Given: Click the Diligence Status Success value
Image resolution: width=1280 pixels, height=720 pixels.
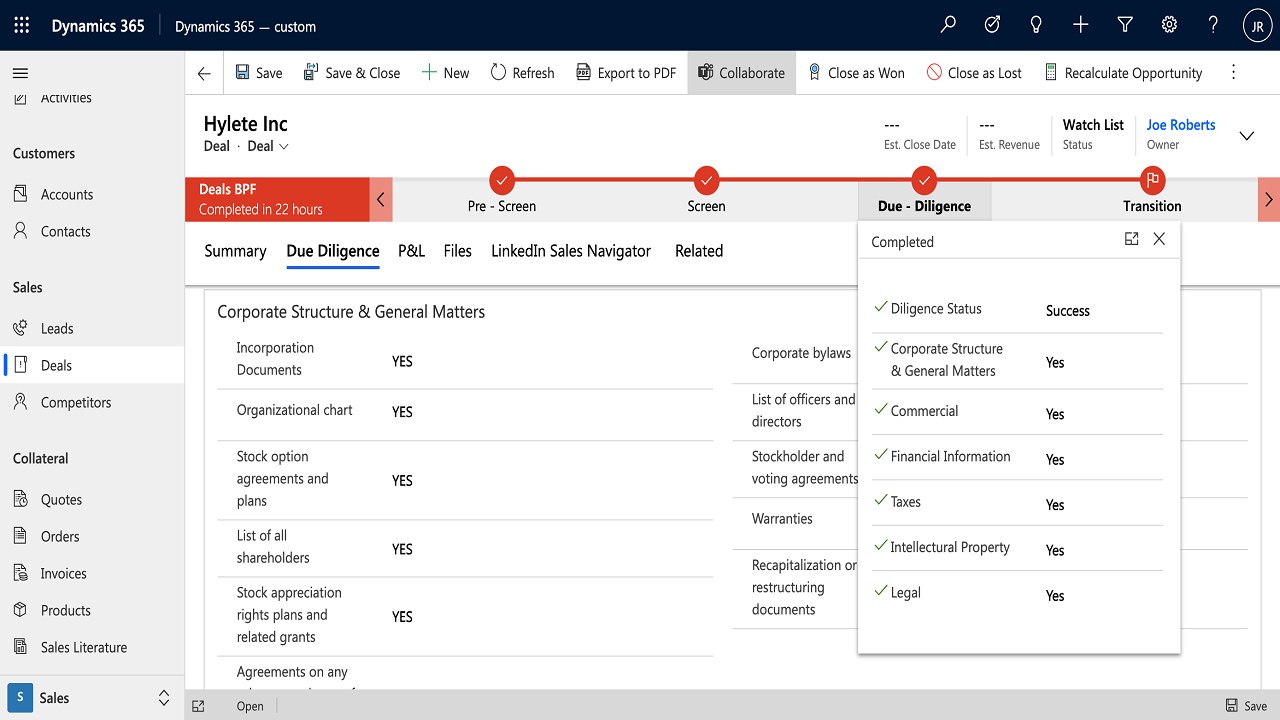Looking at the screenshot, I should pyautogui.click(x=1067, y=311).
